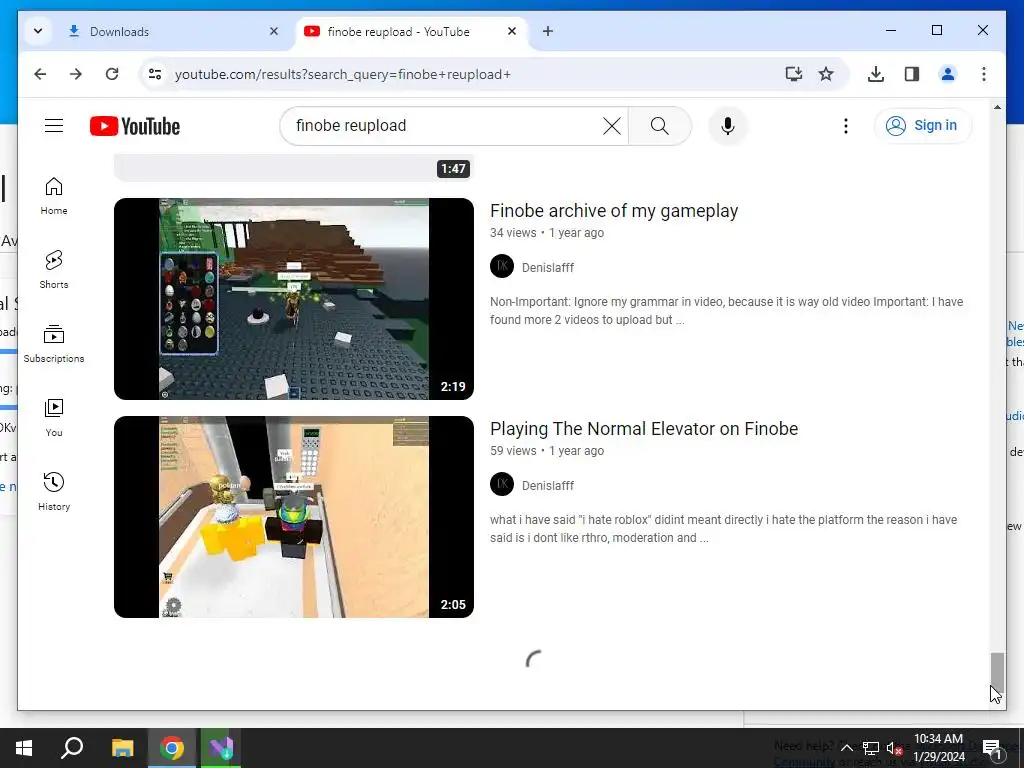Close the finobe reupload YouTube tab
1024x768 pixels.
click(x=512, y=31)
